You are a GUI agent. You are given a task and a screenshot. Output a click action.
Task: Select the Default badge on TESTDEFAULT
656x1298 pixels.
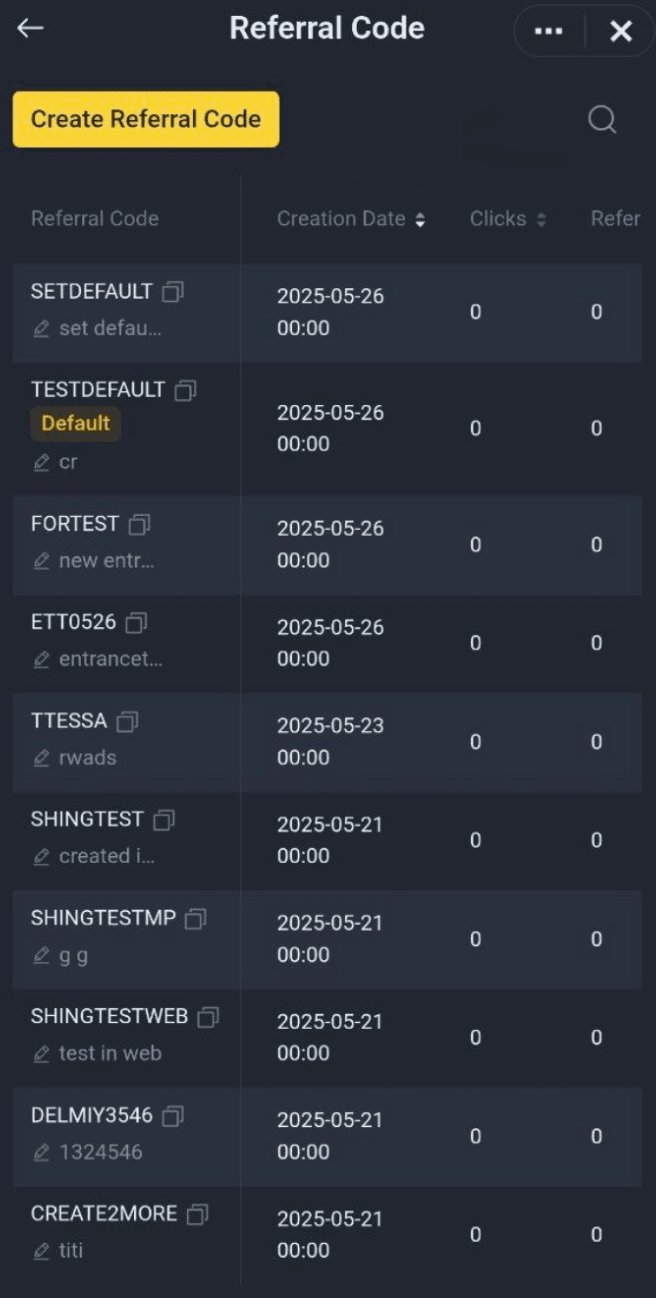76,423
